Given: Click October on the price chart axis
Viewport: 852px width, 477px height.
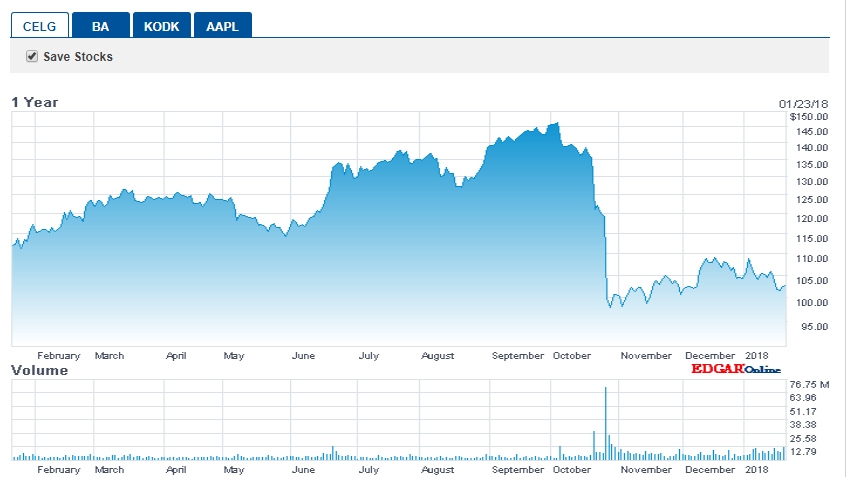Looking at the screenshot, I should [x=572, y=356].
